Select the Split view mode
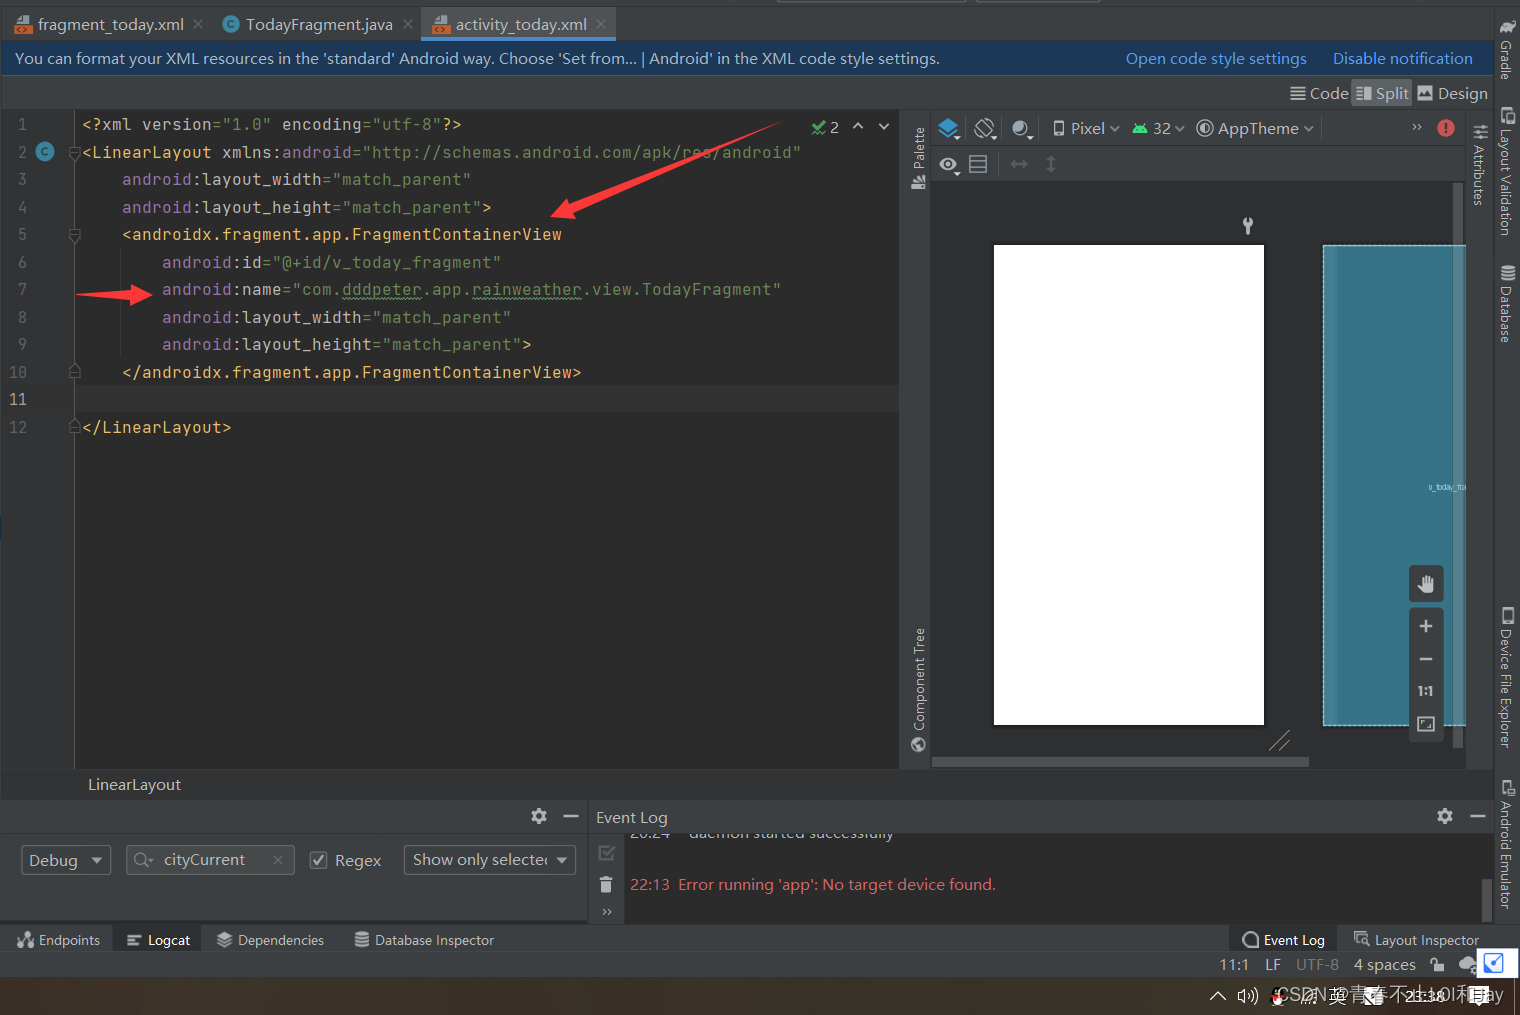The height and width of the screenshot is (1015, 1520). tap(1382, 93)
